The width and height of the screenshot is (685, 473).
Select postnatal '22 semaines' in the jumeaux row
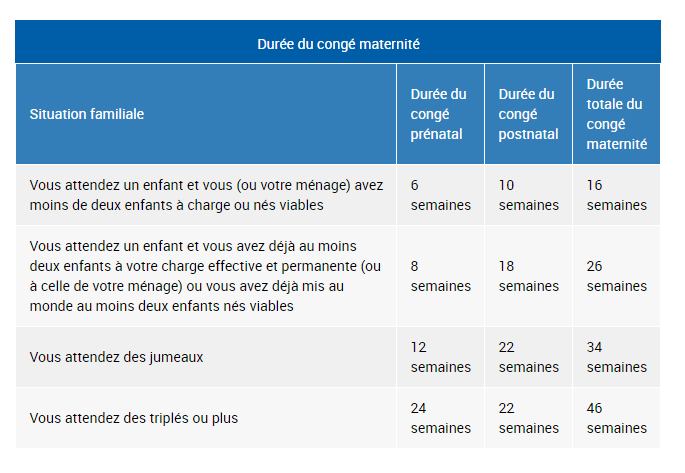click(x=528, y=357)
